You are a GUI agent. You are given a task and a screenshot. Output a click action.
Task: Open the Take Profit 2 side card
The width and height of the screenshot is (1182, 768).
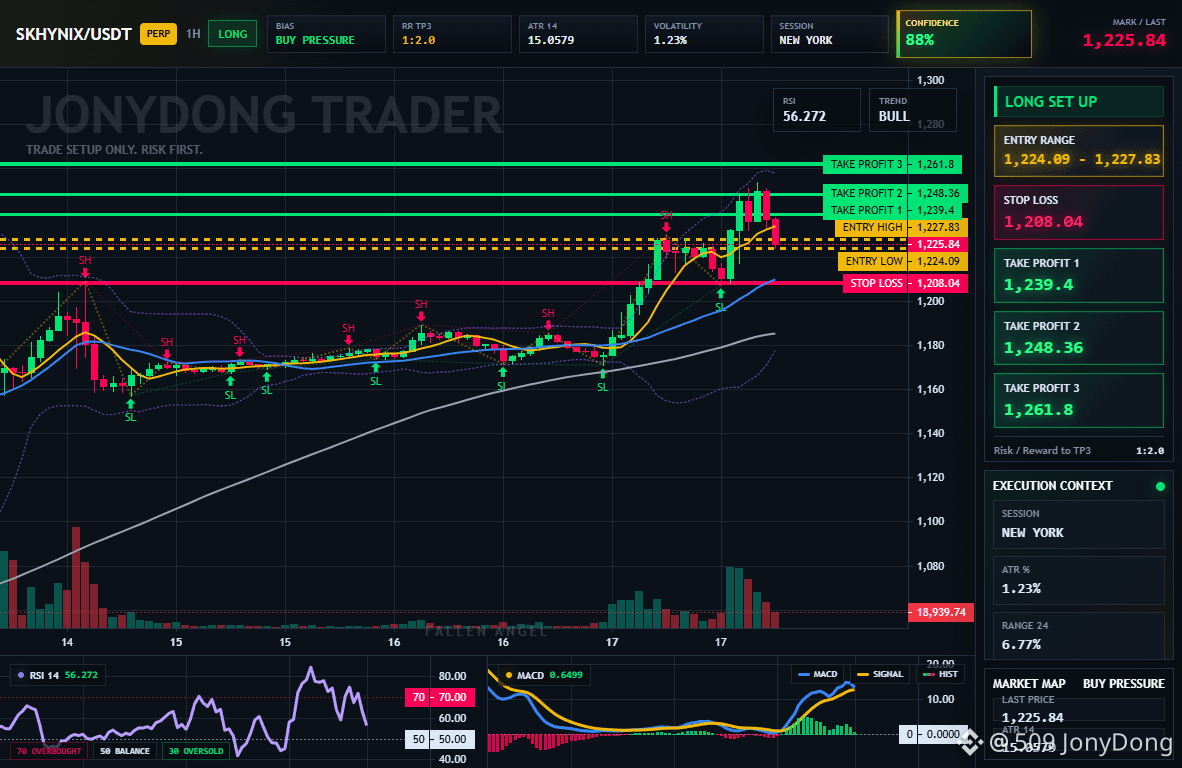point(1079,338)
